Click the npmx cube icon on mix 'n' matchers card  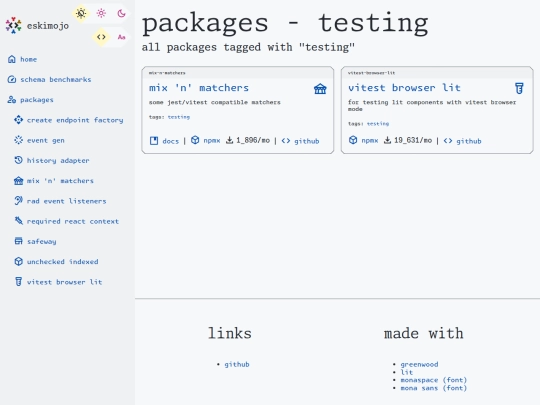point(195,140)
